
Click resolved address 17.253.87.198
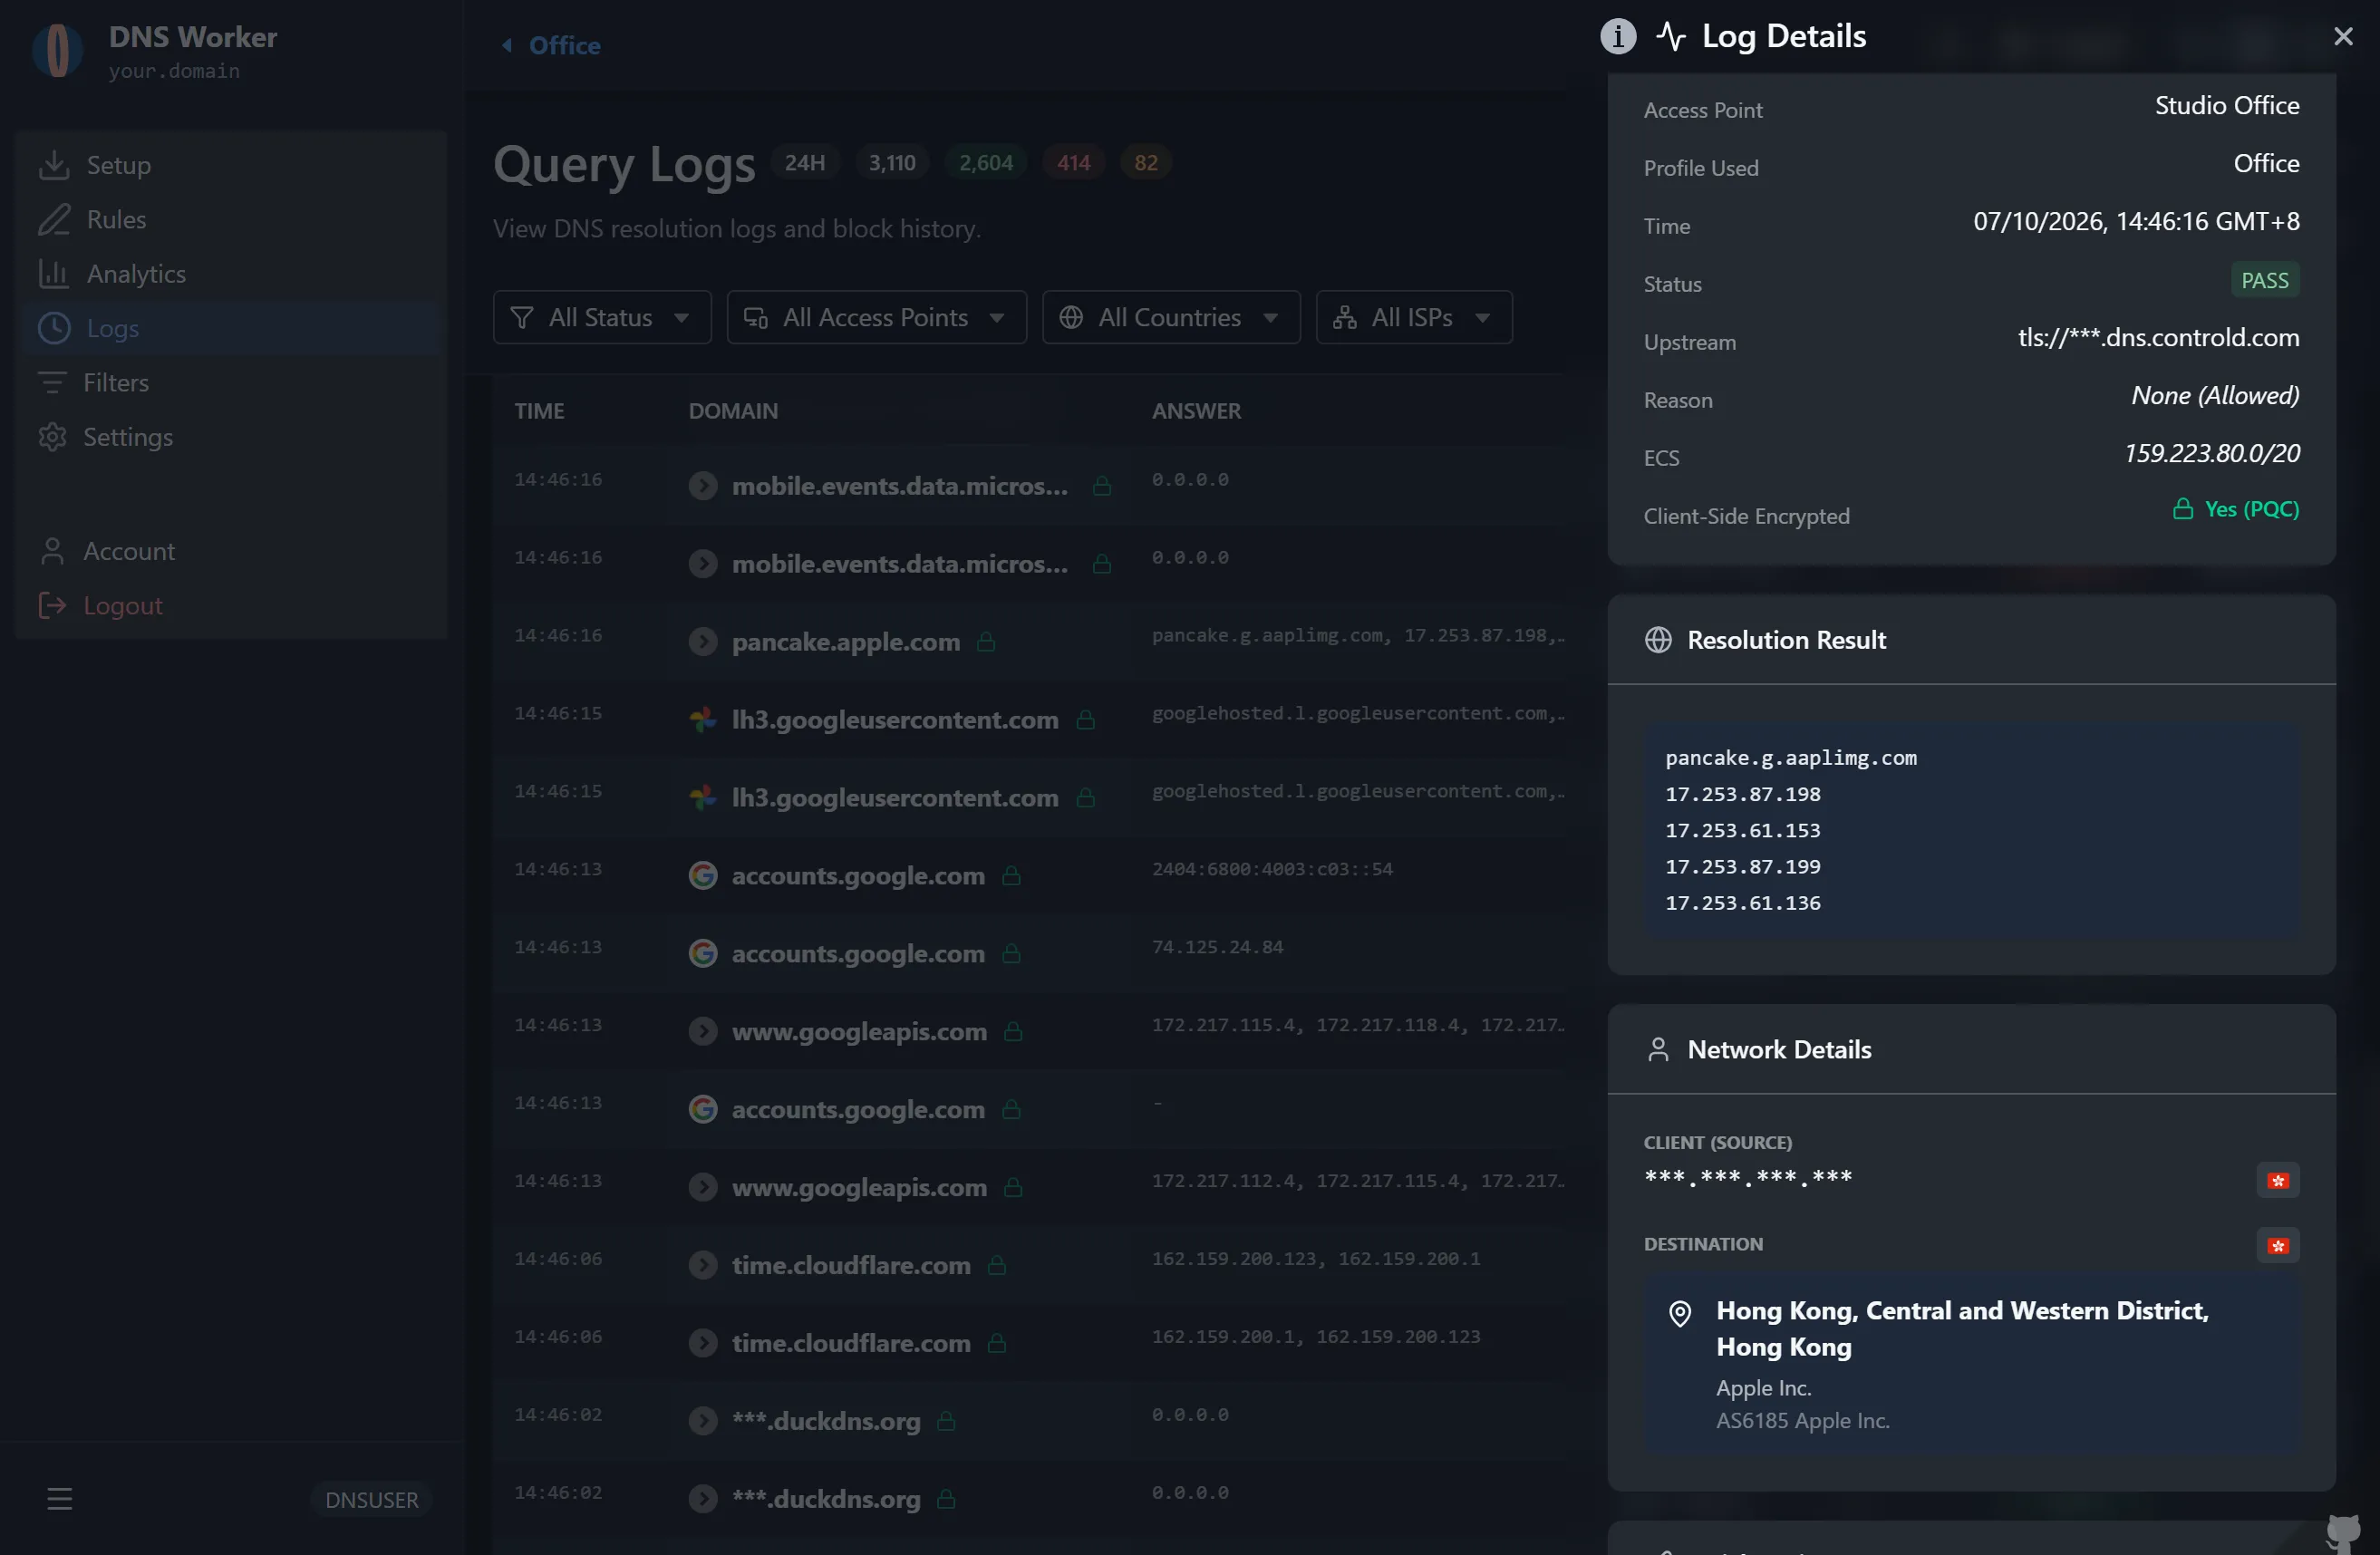coord(1743,794)
